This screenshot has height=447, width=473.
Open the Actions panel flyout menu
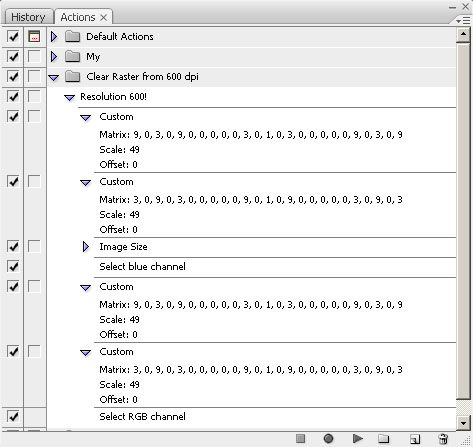(463, 21)
